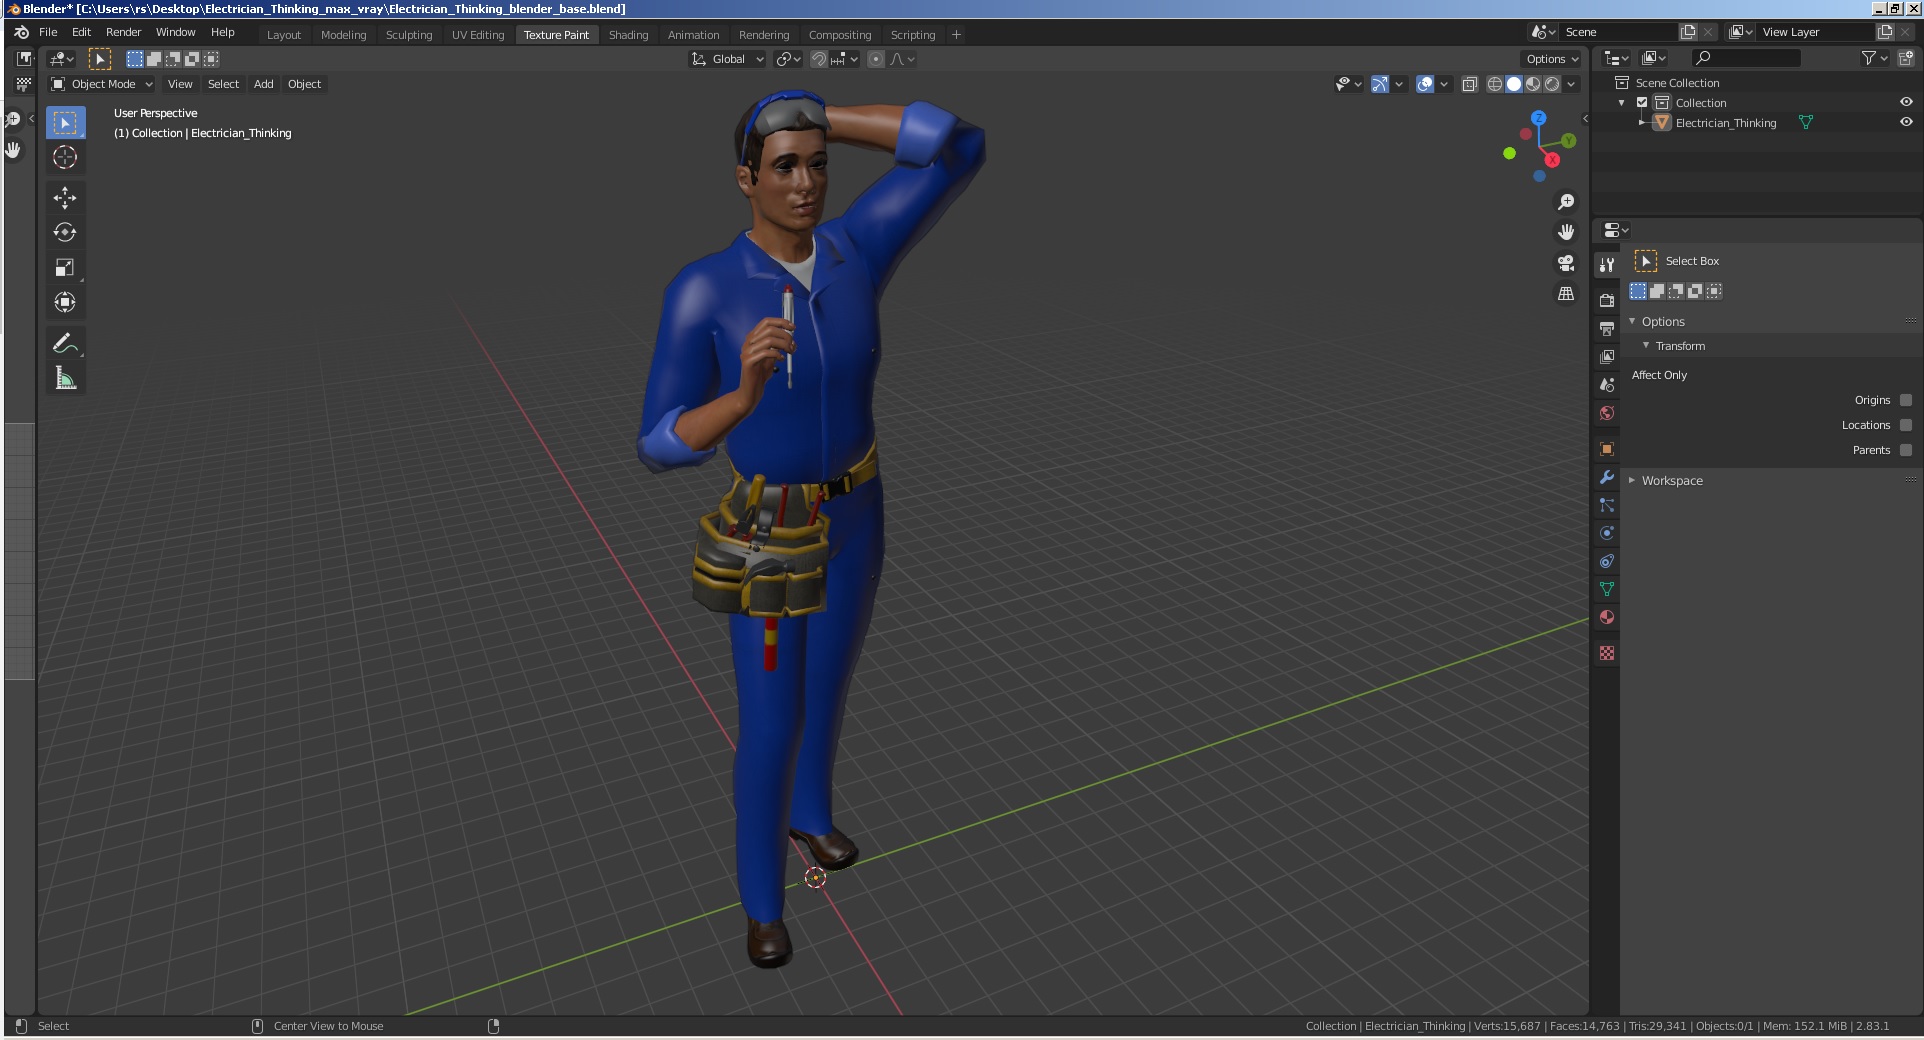Open the Object properties tab

pos(1607,448)
